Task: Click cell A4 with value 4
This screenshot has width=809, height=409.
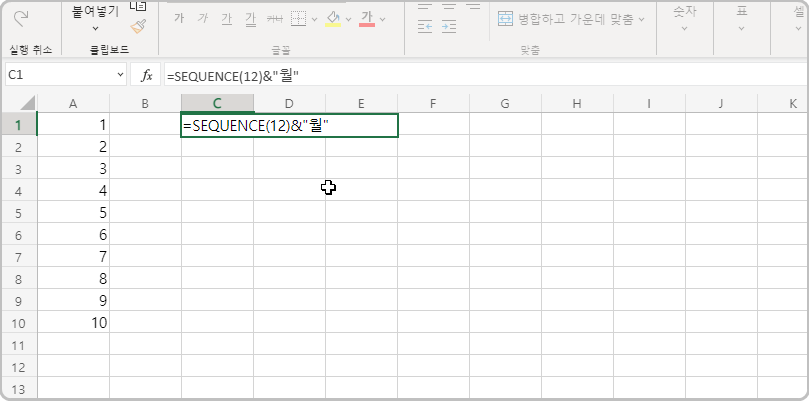Action: (x=73, y=191)
